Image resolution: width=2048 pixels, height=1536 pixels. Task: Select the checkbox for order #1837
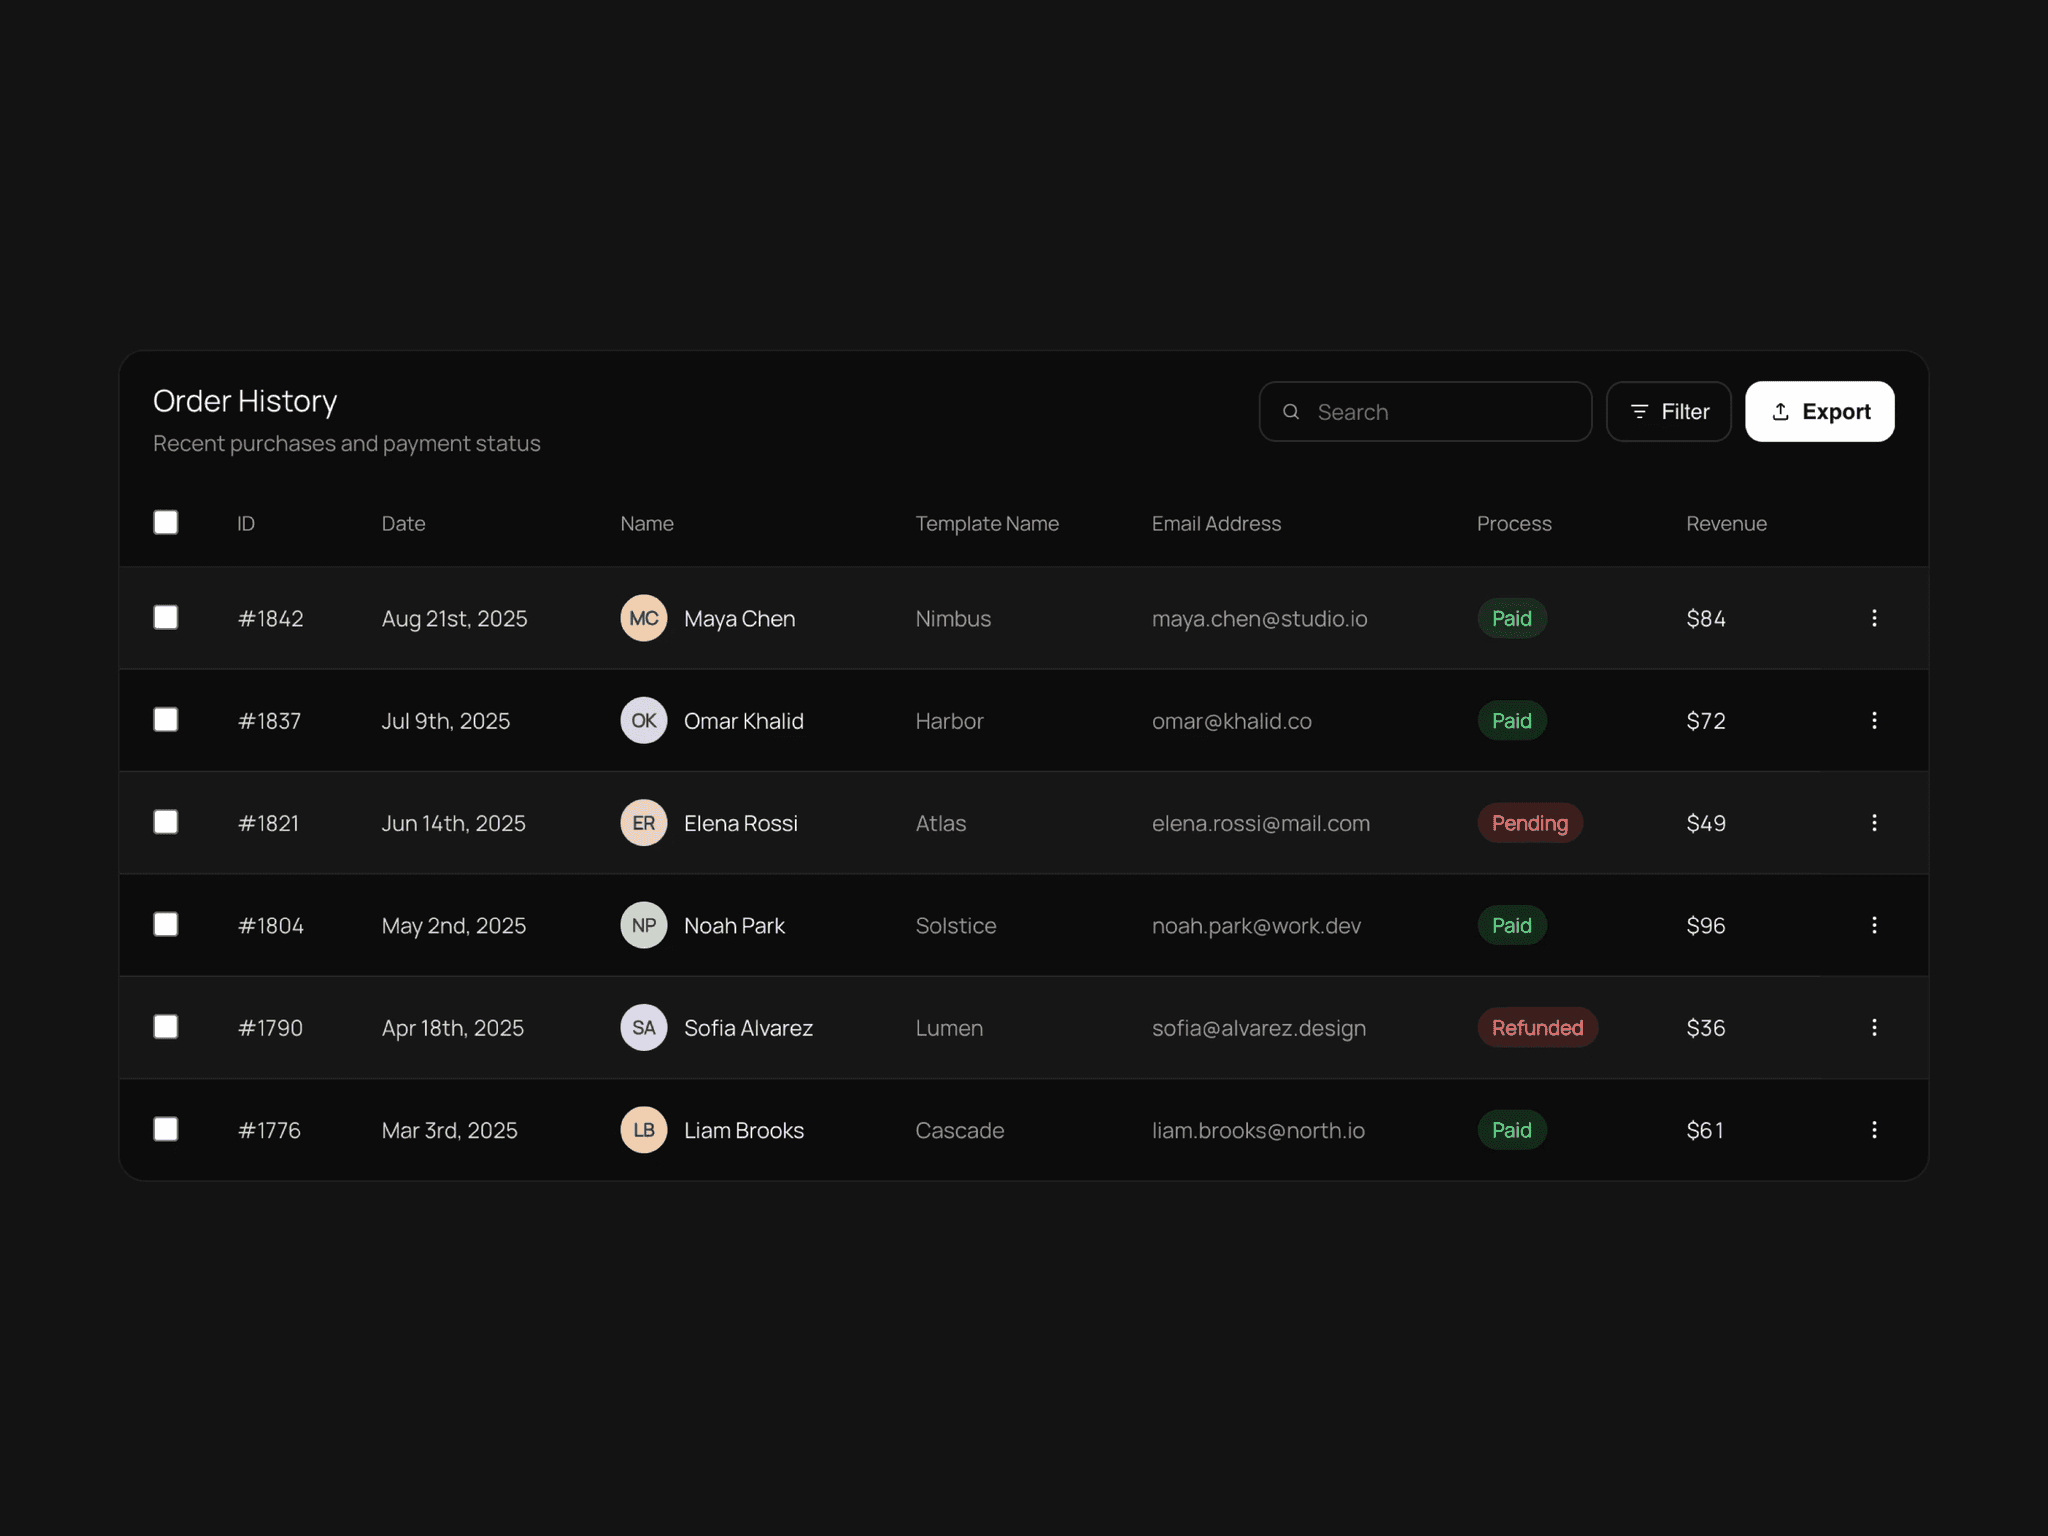166,720
